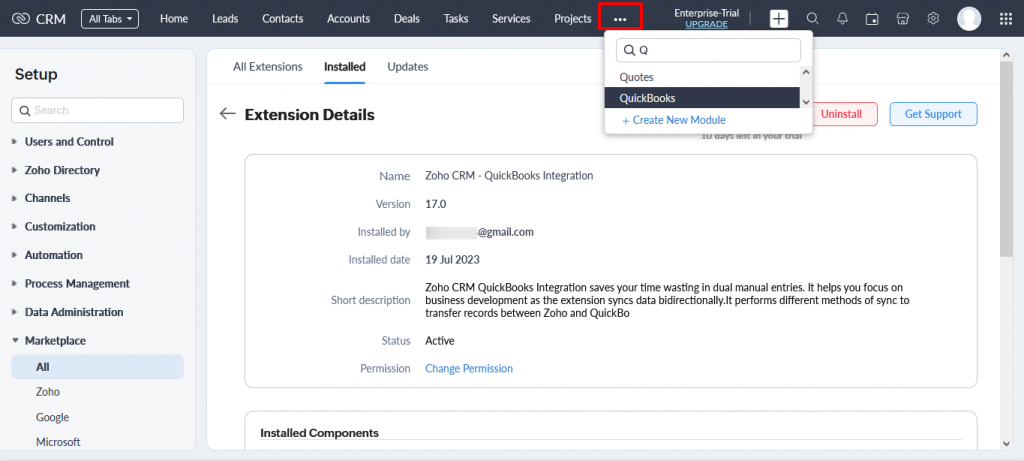Open the three-dots more modules menu

pyautogui.click(x=620, y=19)
